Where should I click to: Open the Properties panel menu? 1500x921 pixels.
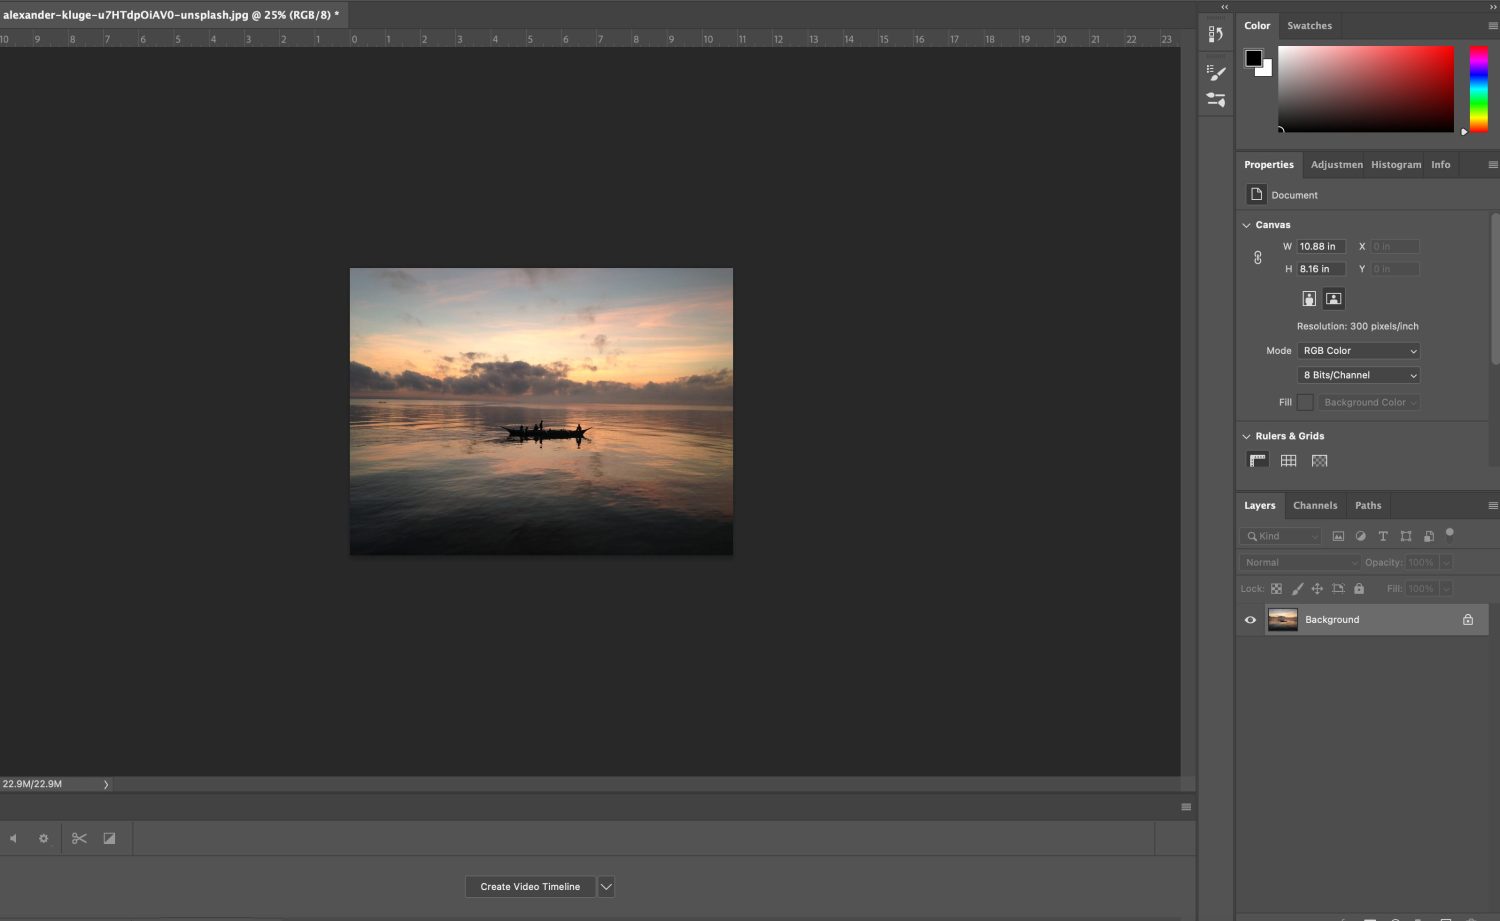click(x=1493, y=165)
